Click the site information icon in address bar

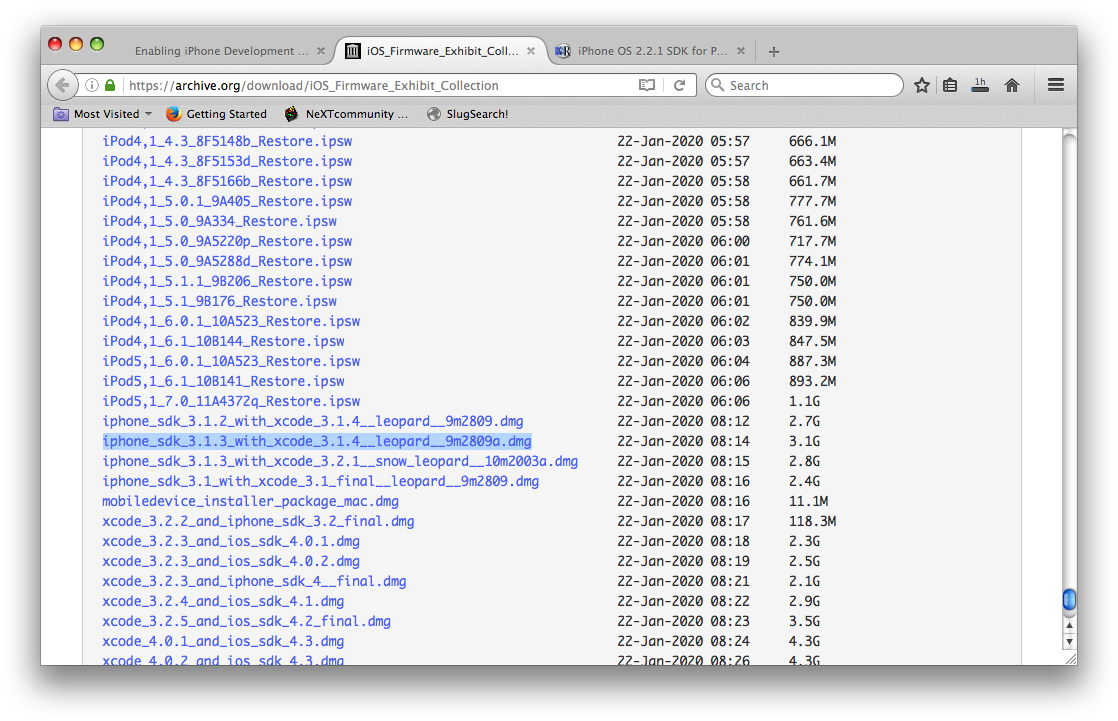[x=92, y=86]
